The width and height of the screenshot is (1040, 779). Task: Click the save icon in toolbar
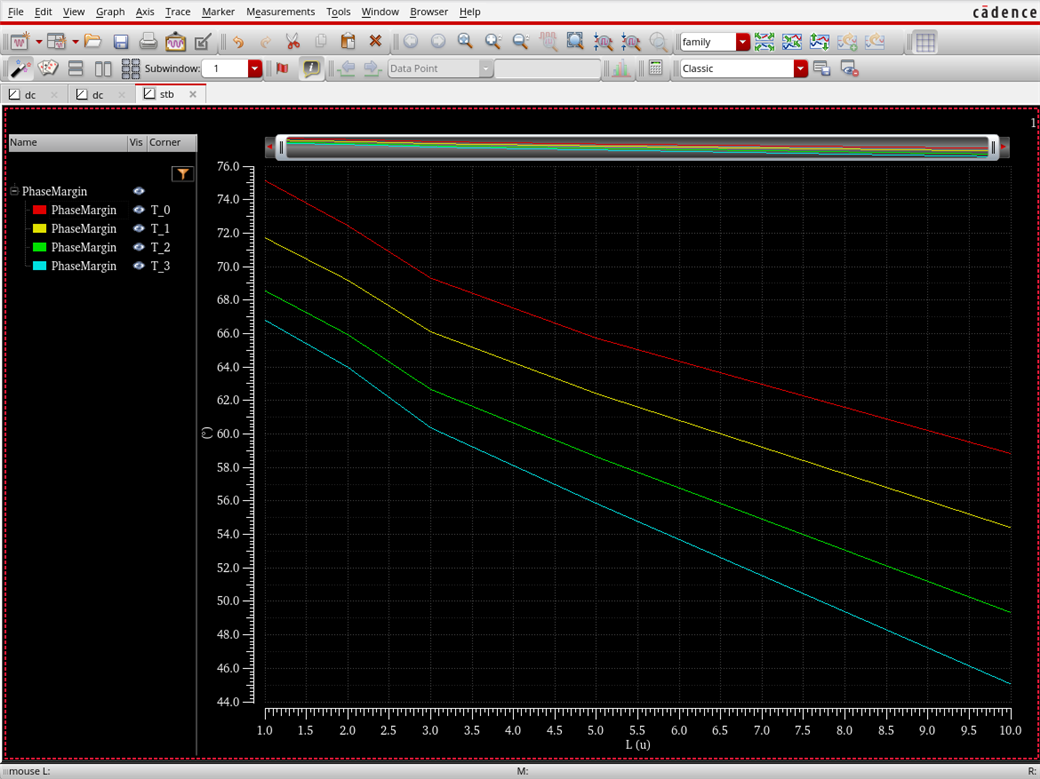coord(121,42)
